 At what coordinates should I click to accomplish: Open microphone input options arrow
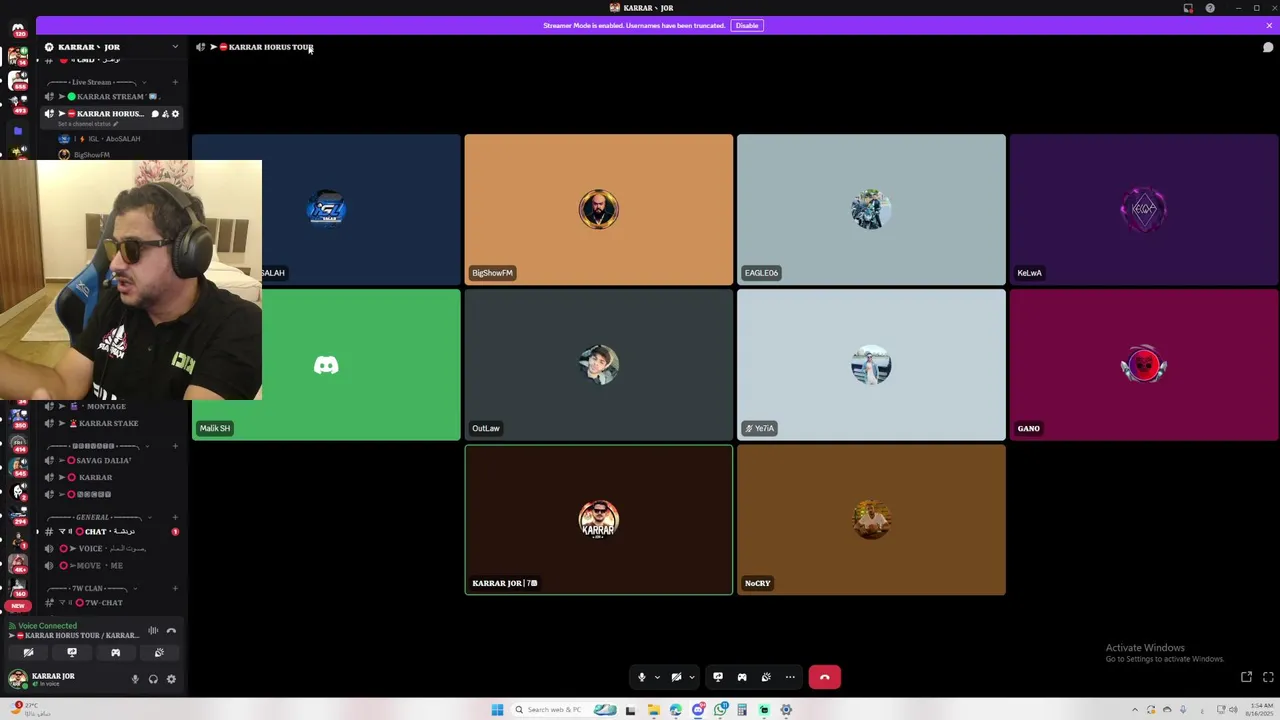click(x=657, y=677)
